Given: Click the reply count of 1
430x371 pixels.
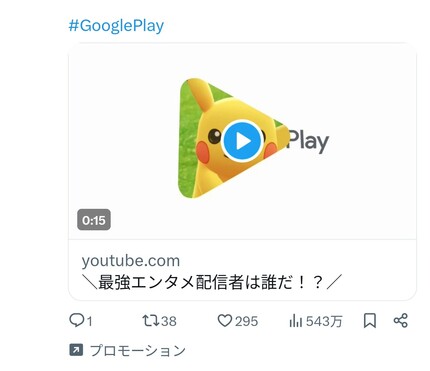Looking at the screenshot, I should pos(89,321).
